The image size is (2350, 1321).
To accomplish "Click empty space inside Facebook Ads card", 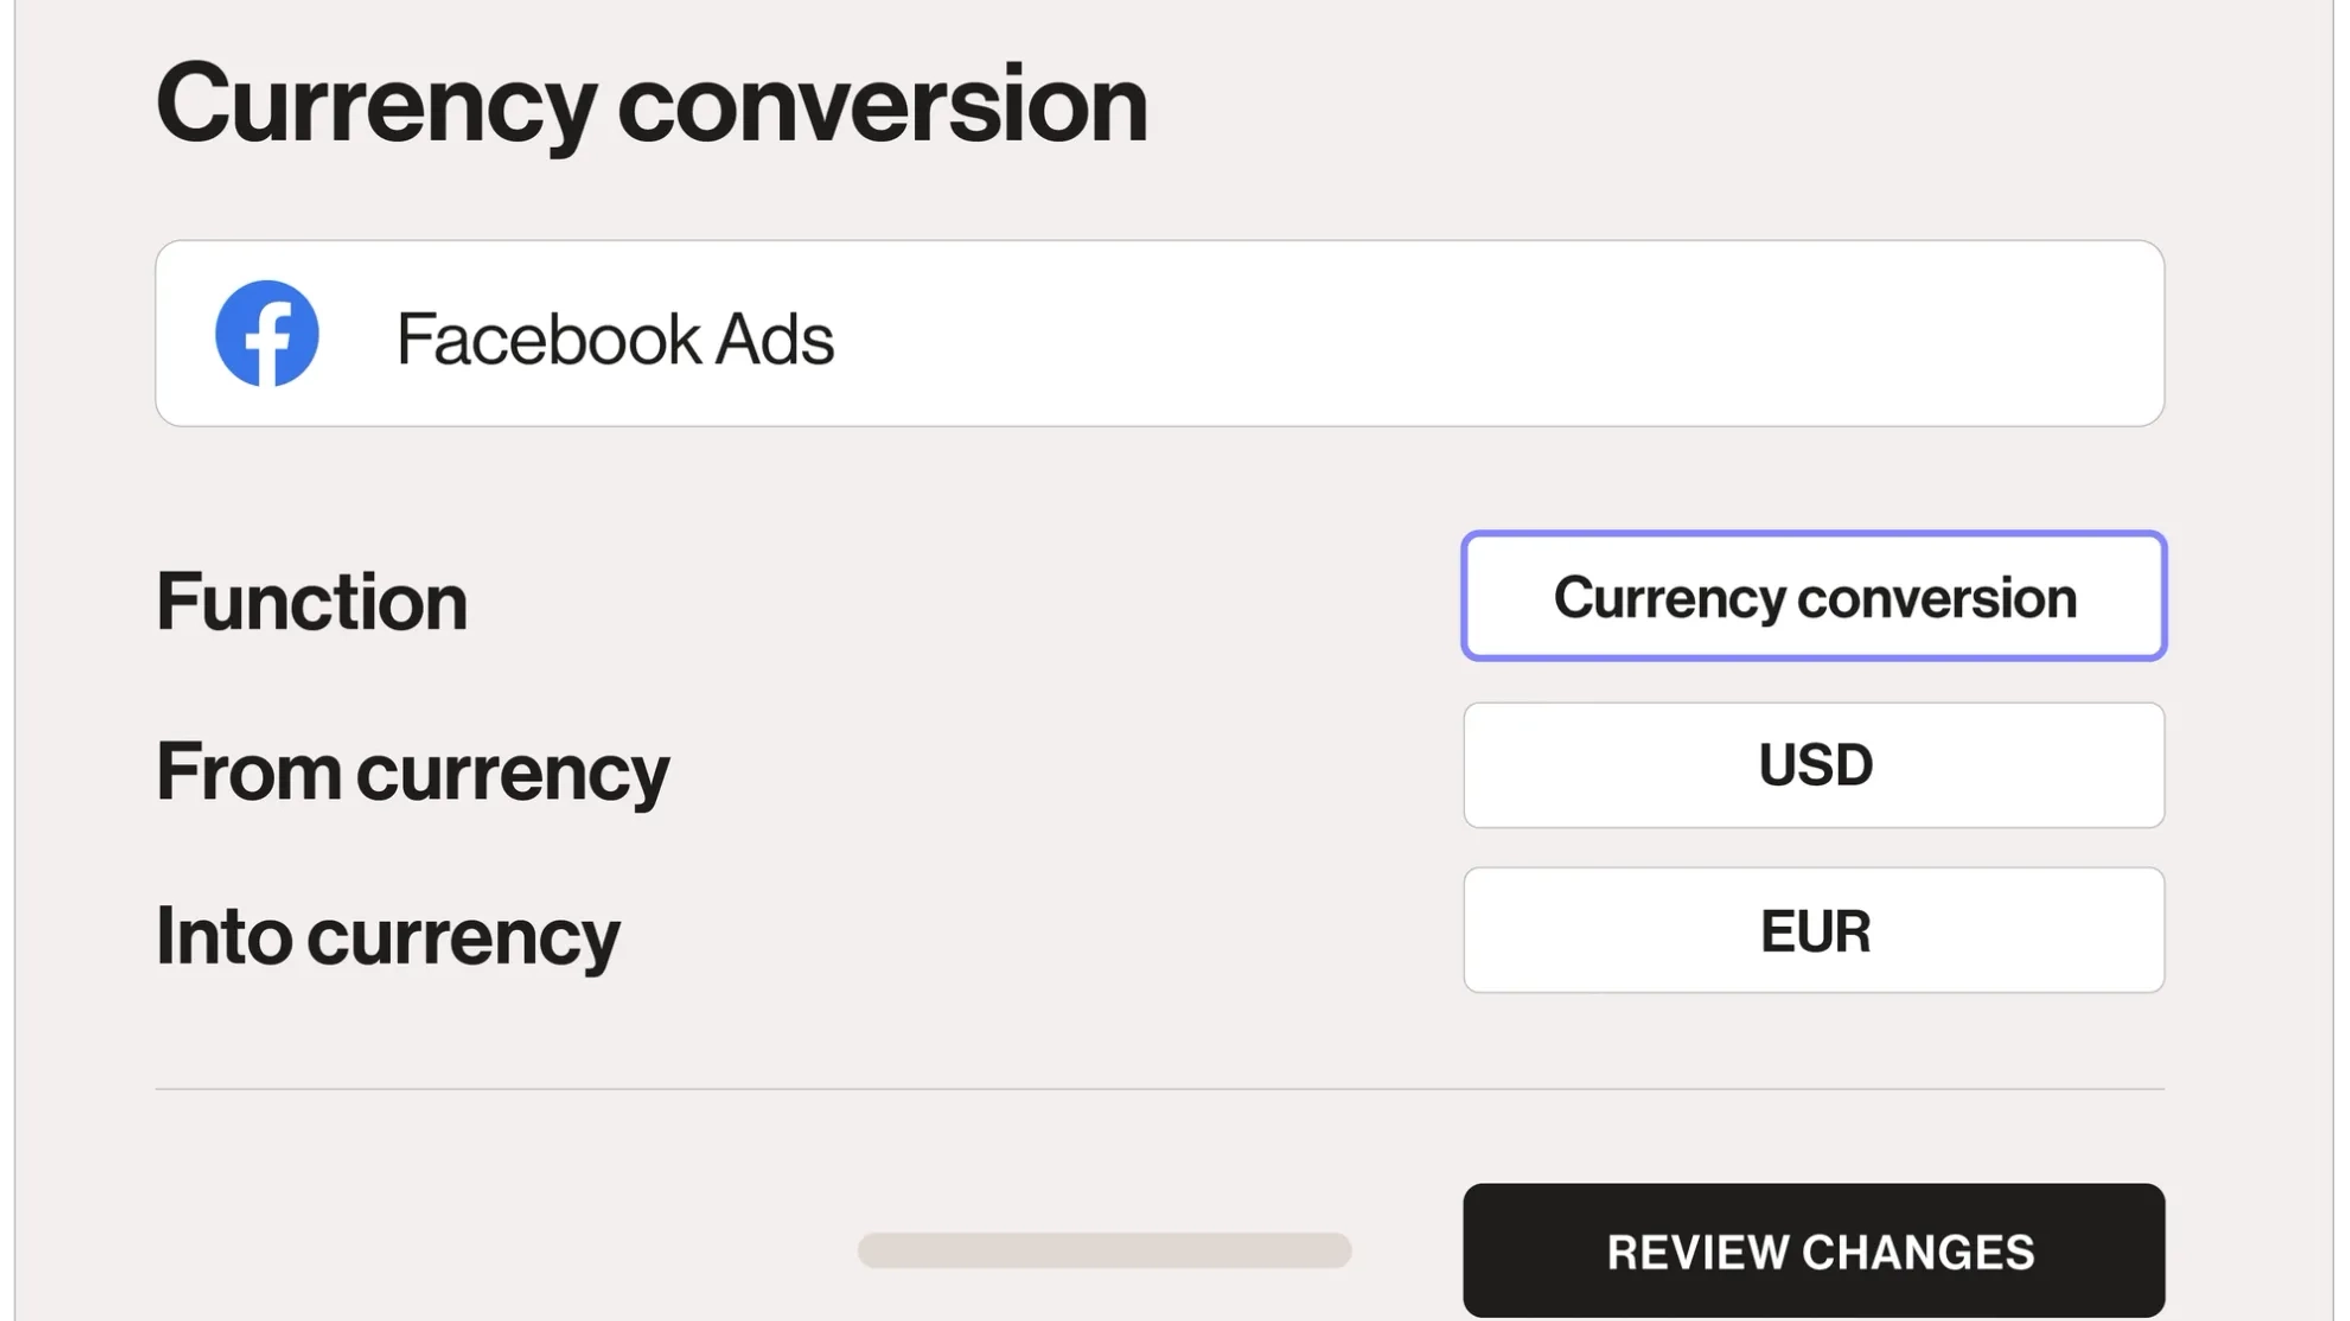I will pyautogui.click(x=1500, y=333).
